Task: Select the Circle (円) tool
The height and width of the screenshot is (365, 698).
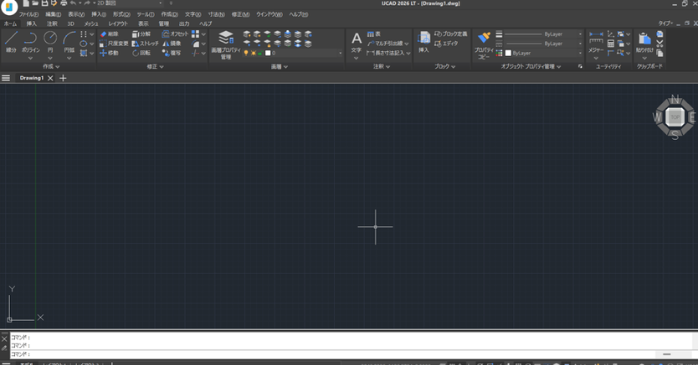Action: (x=50, y=42)
